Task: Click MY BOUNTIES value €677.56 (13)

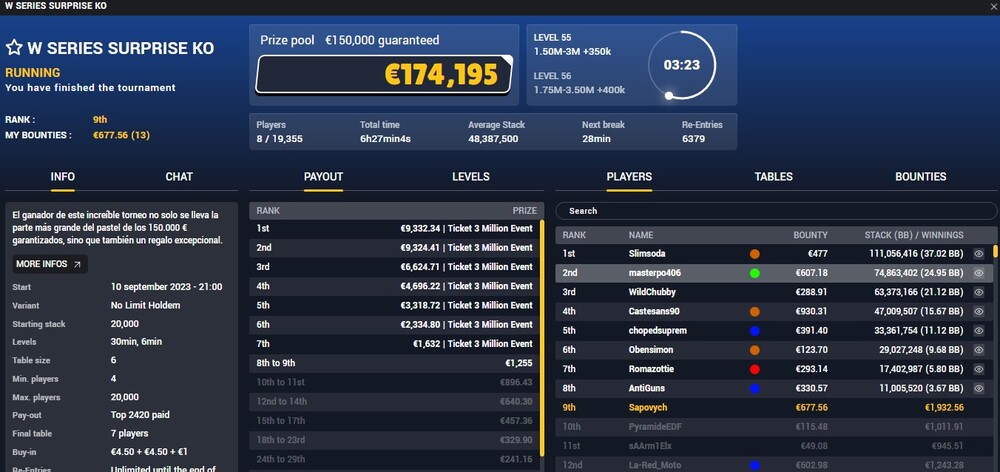Action: point(121,135)
